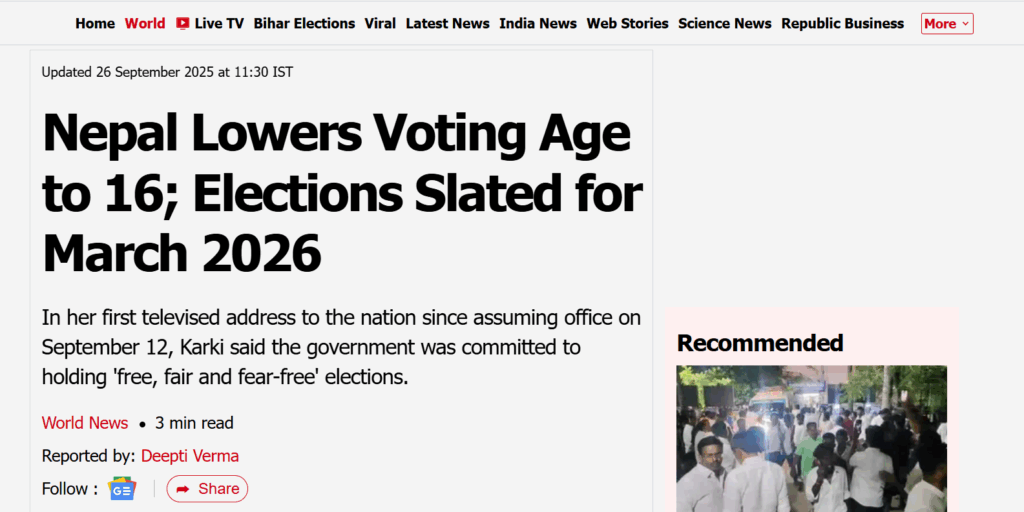Image resolution: width=1024 pixels, height=512 pixels.
Task: Expand the More dropdown menu
Action: pos(946,24)
